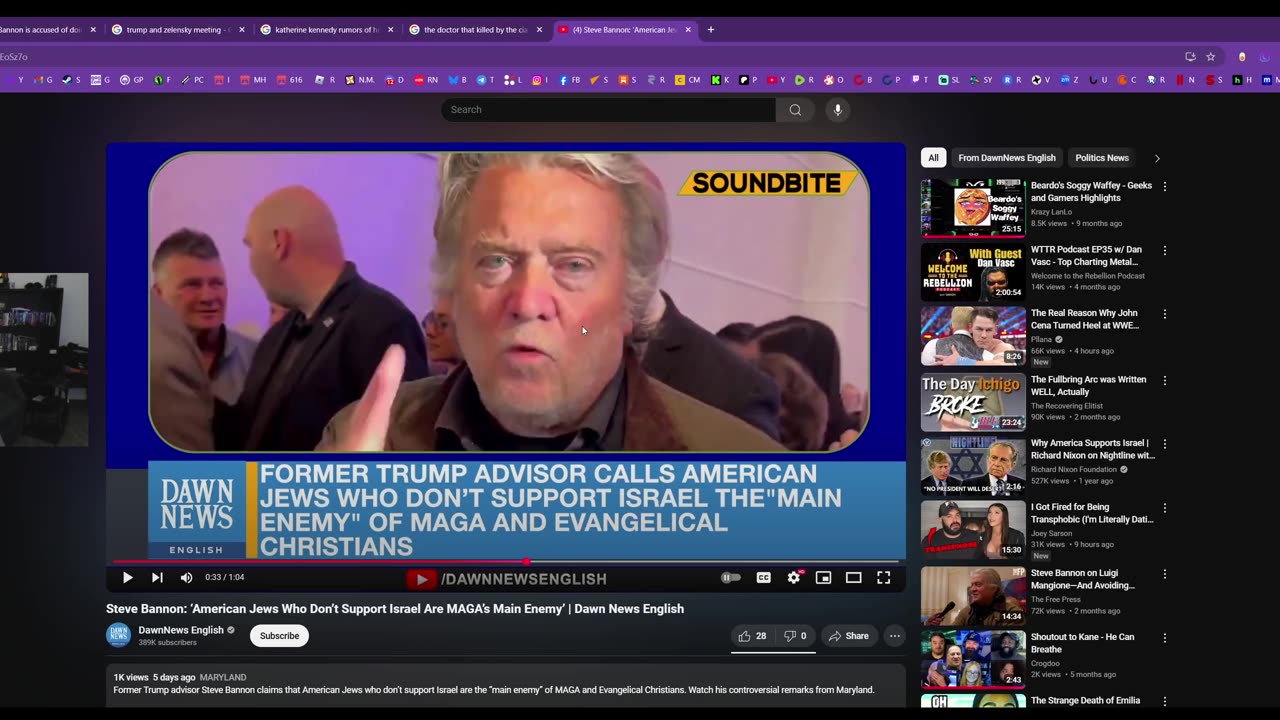
Task: Open miniplayer mode
Action: click(x=823, y=577)
